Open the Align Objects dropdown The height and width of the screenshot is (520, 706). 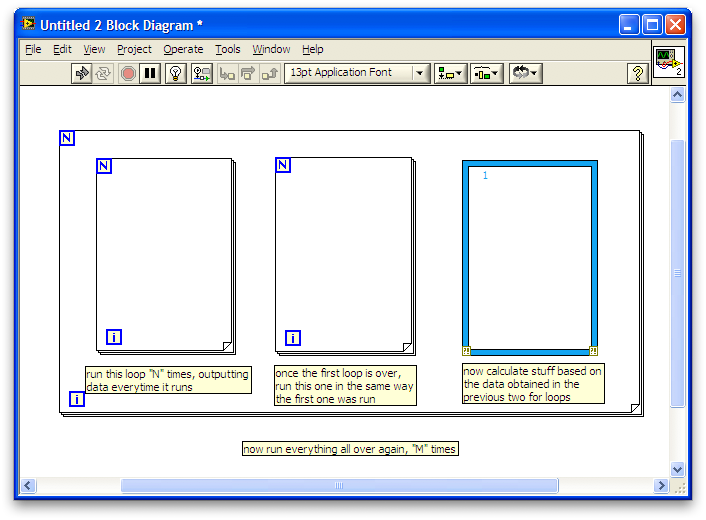pyautogui.click(x=450, y=73)
